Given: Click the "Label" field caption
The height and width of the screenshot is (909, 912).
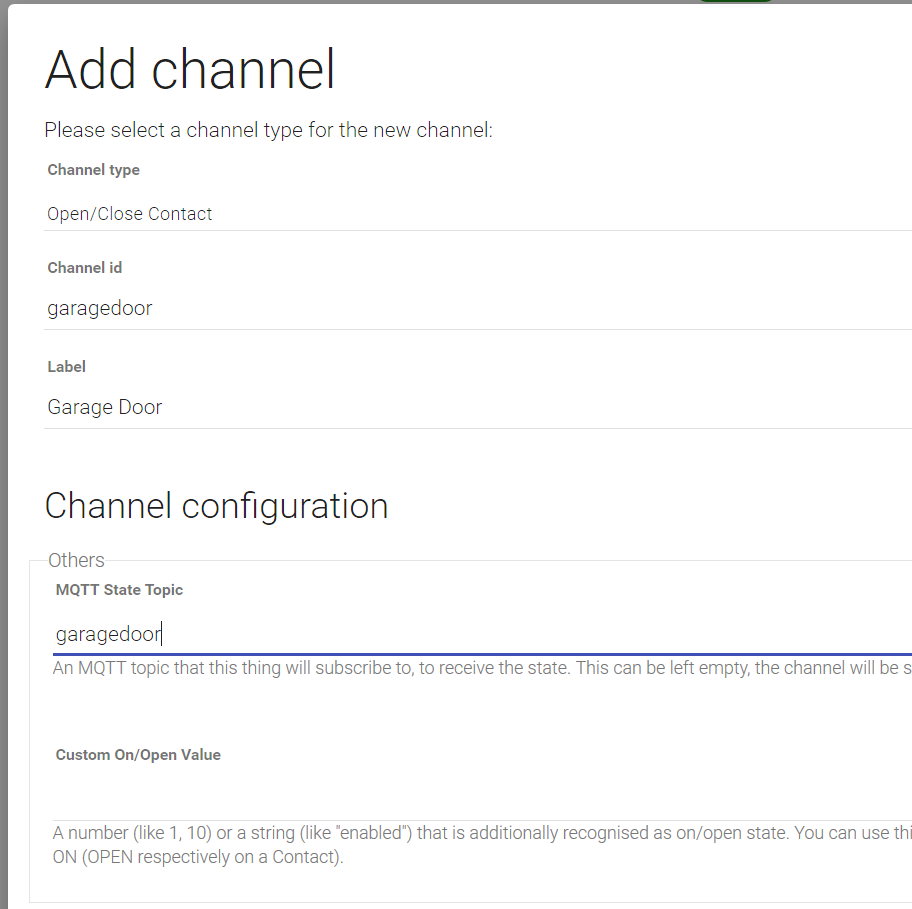Looking at the screenshot, I should click(66, 367).
